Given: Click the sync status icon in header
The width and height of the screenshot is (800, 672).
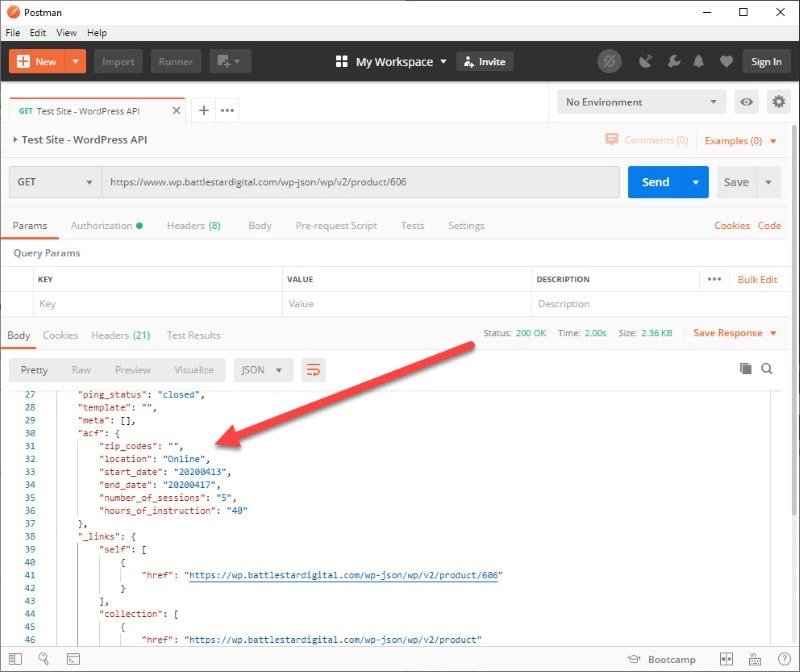Looking at the screenshot, I should (x=609, y=62).
